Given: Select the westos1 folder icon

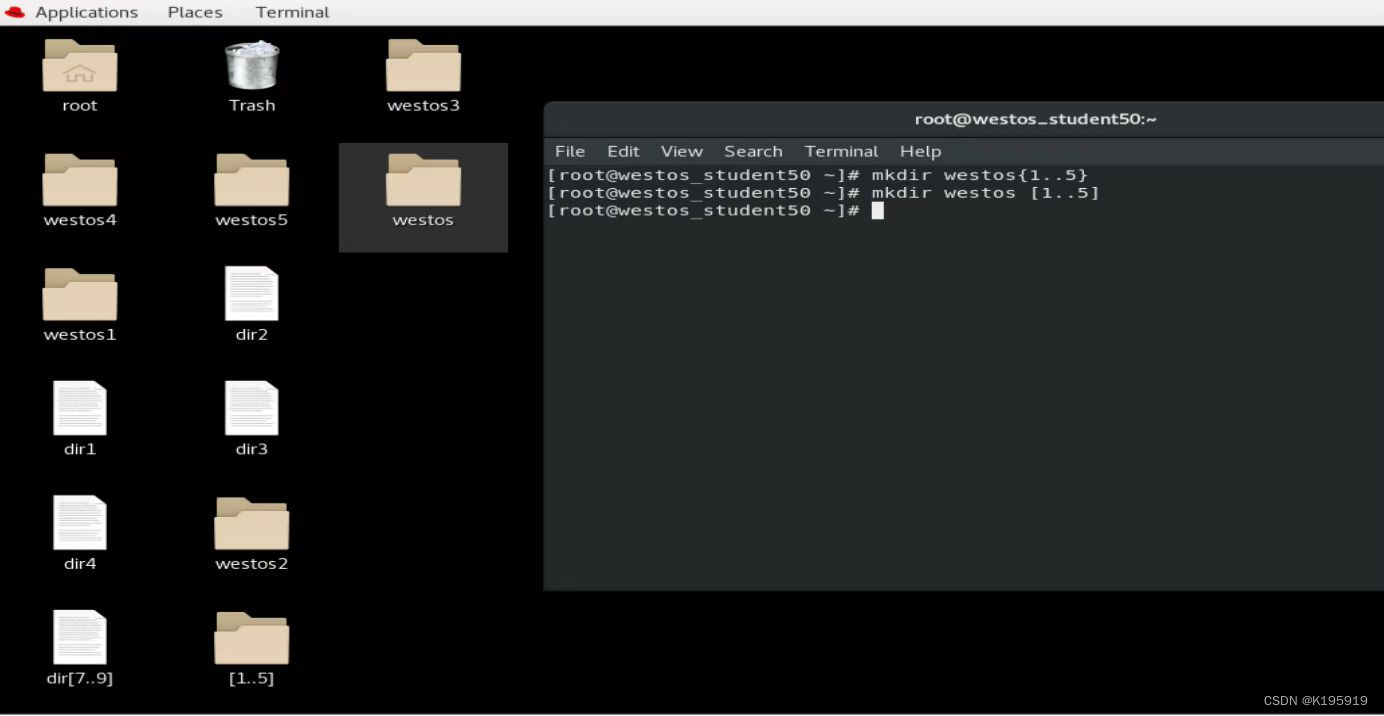Looking at the screenshot, I should (x=80, y=295).
